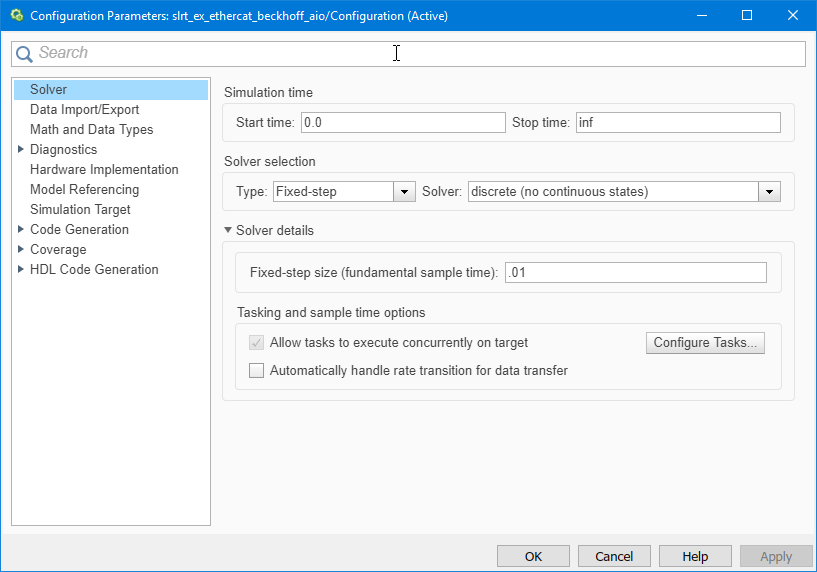Toggle automatic rate transition handling checkbox
Image resolution: width=817 pixels, height=572 pixels.
coord(257,371)
